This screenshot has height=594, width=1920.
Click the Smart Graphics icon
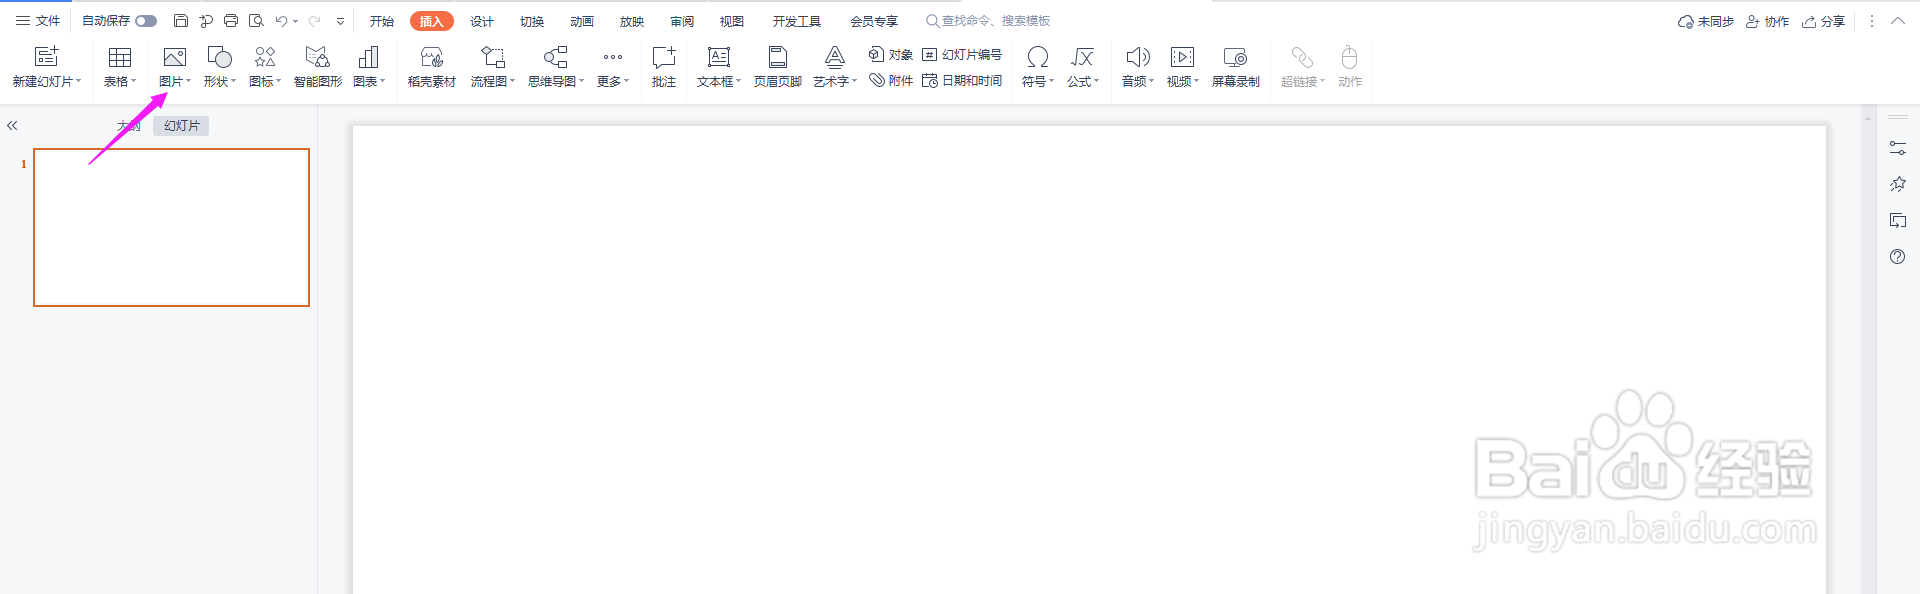[317, 57]
